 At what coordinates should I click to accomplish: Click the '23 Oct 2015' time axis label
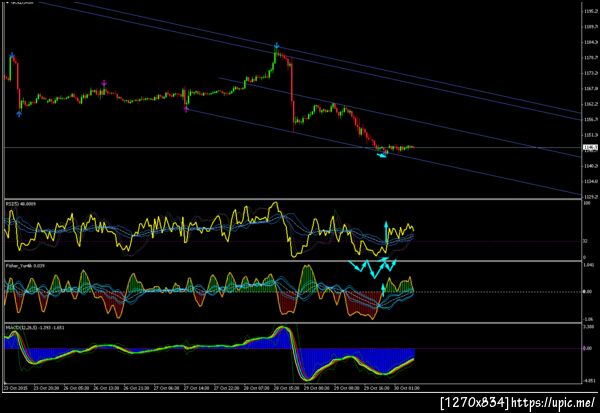[x=16, y=388]
